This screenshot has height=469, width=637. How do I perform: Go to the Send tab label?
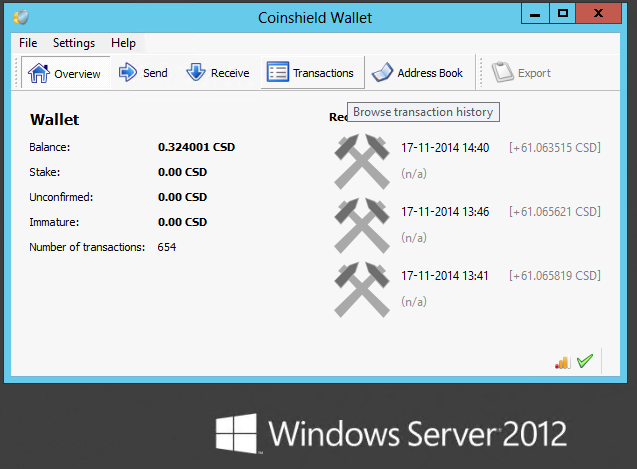point(155,73)
